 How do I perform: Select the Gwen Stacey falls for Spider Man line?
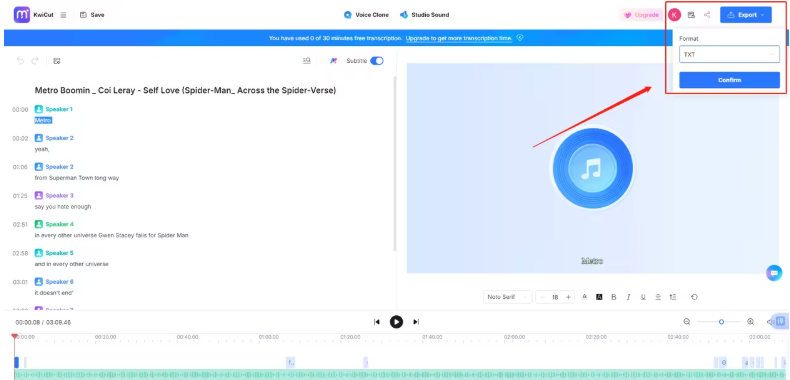111,235
